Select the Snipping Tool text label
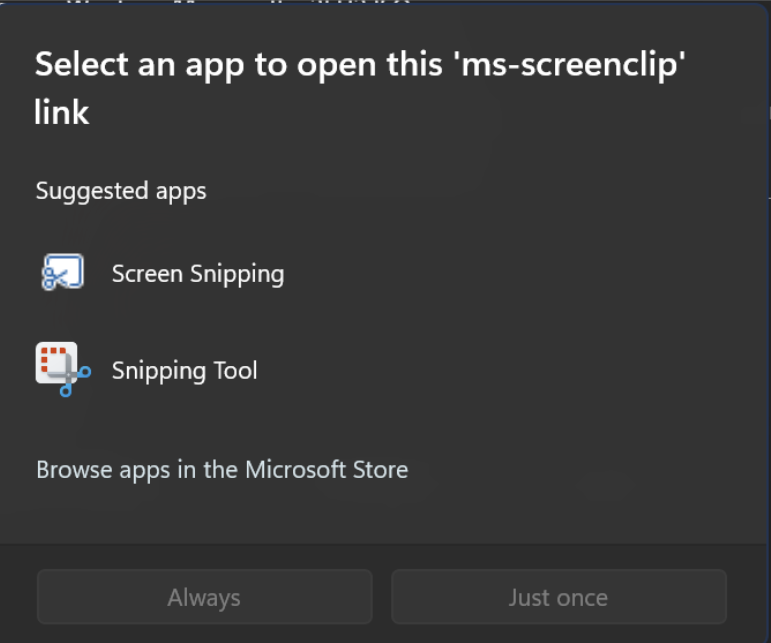 (184, 371)
